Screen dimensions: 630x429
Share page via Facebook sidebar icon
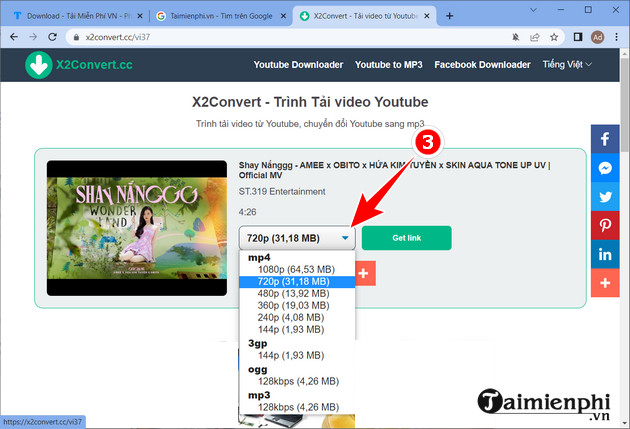pyautogui.click(x=605, y=139)
